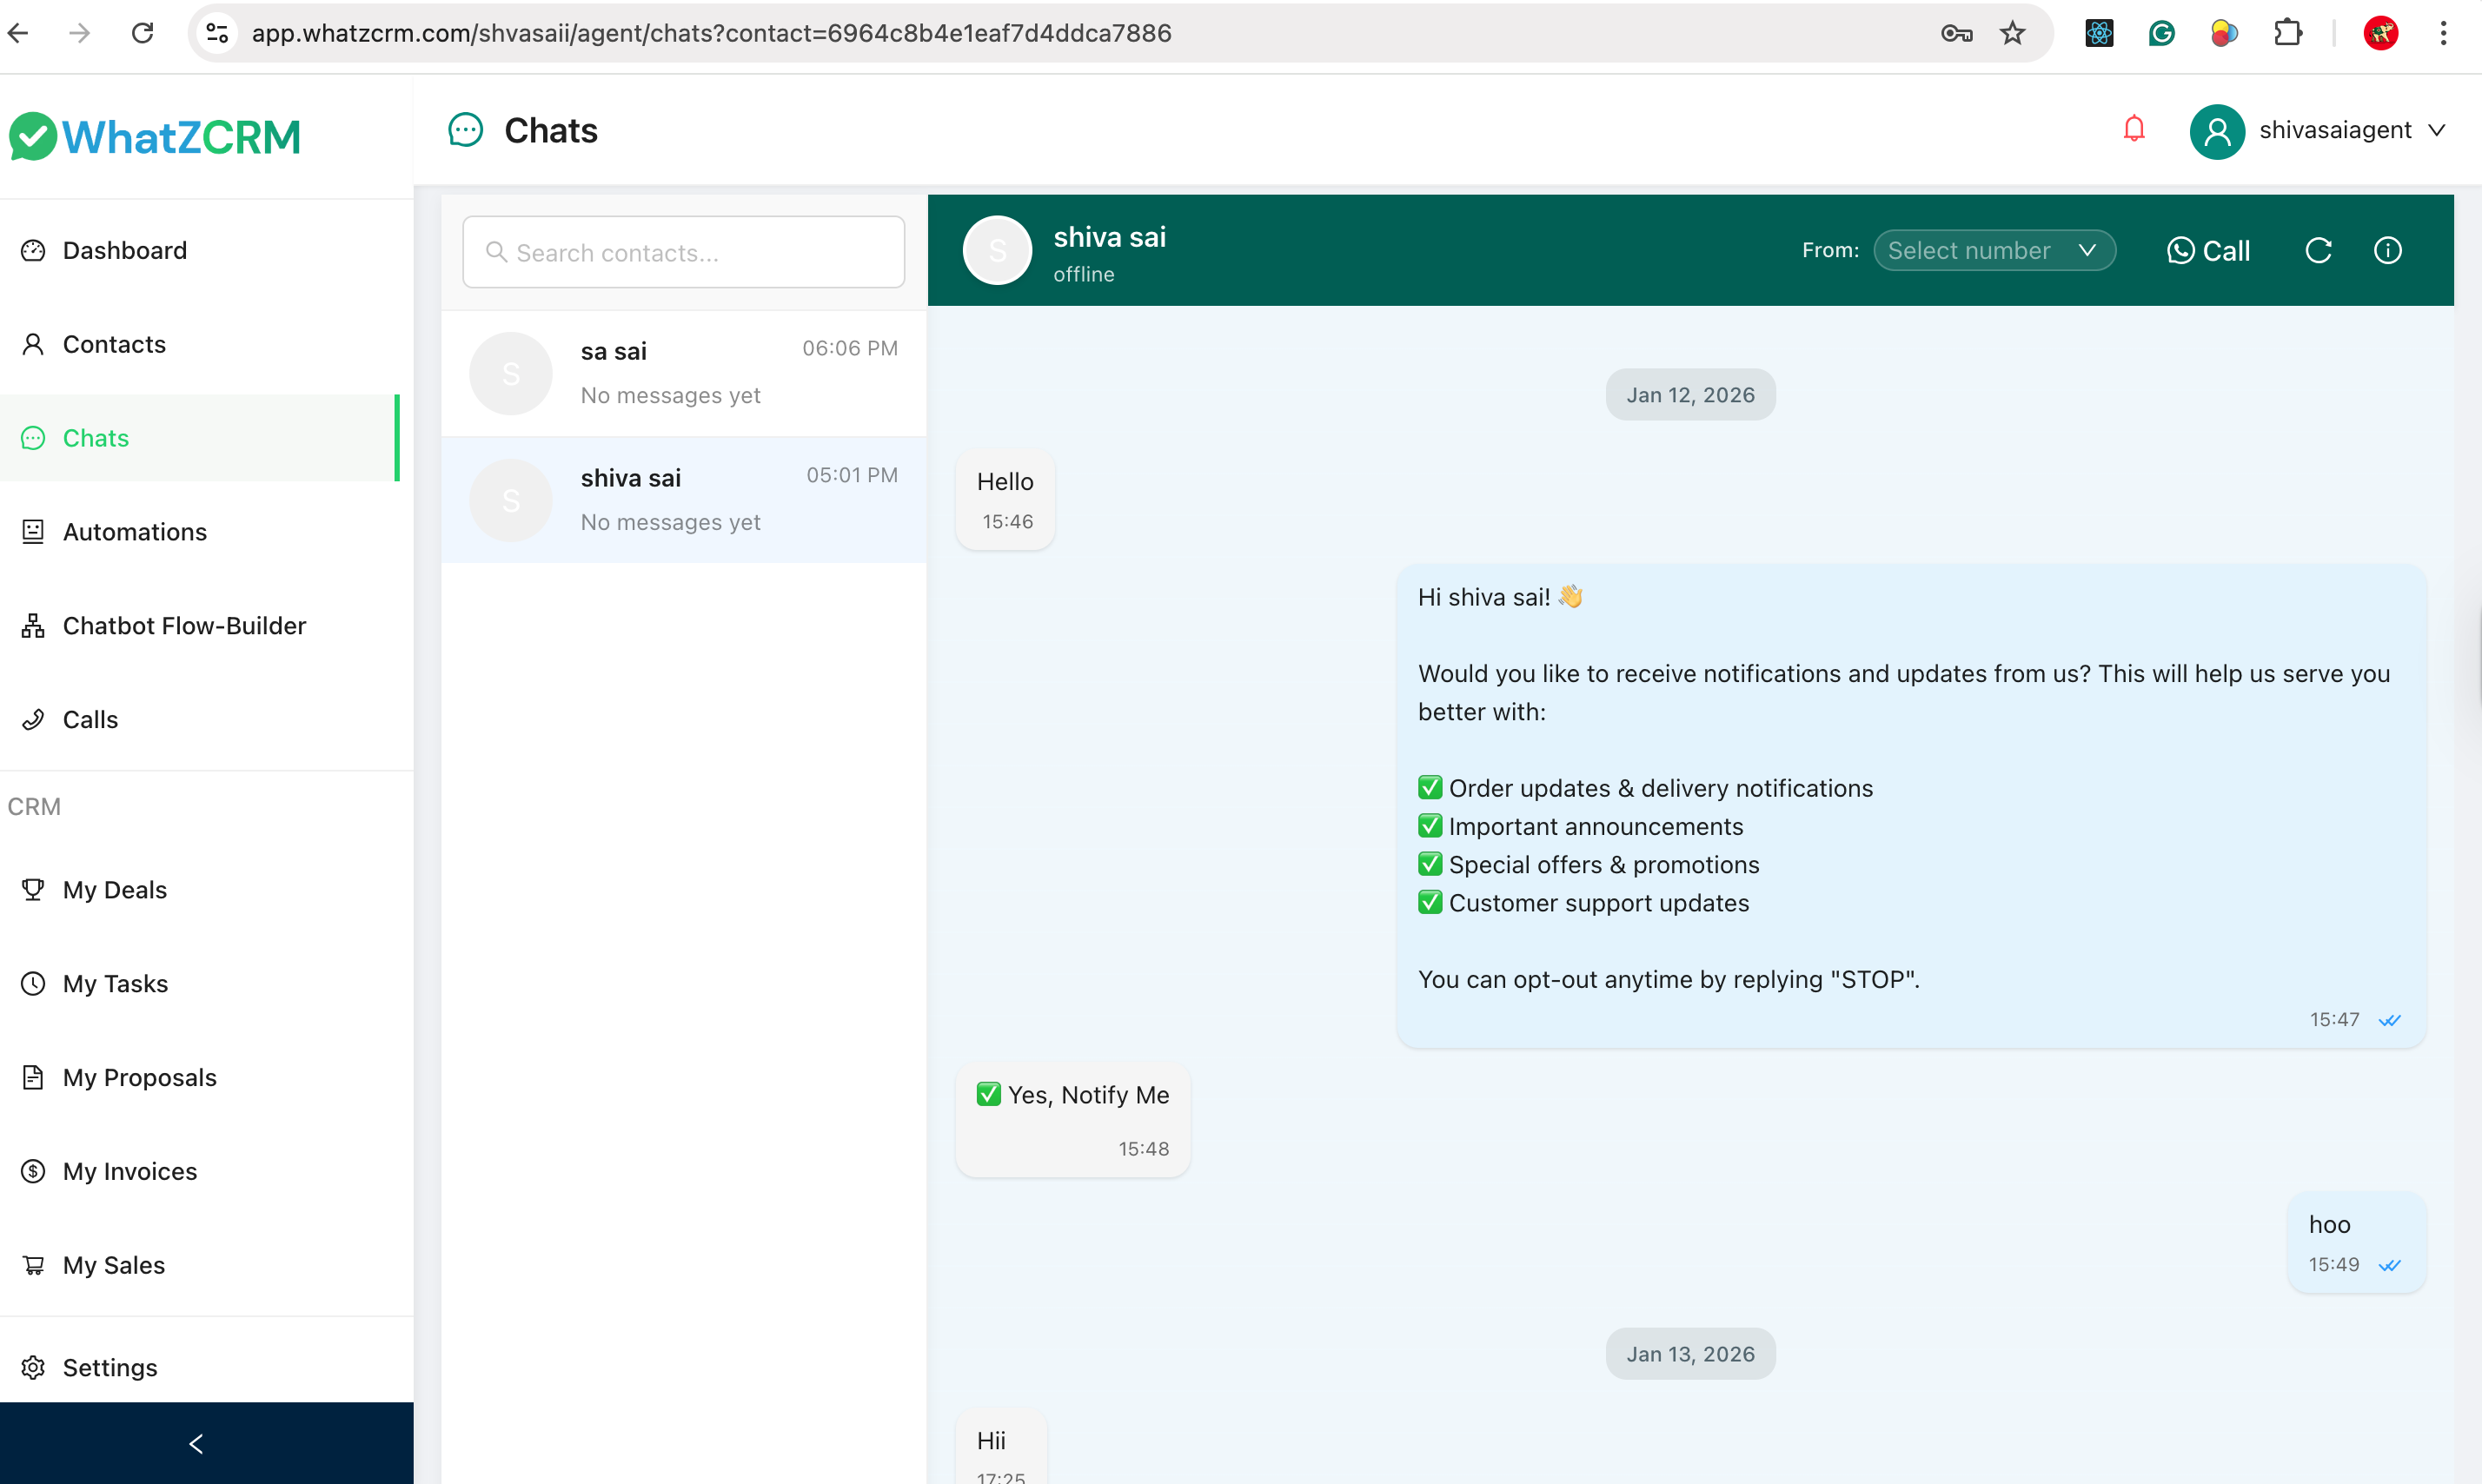
Task: Bookmark page with star icon
Action: point(2012,33)
